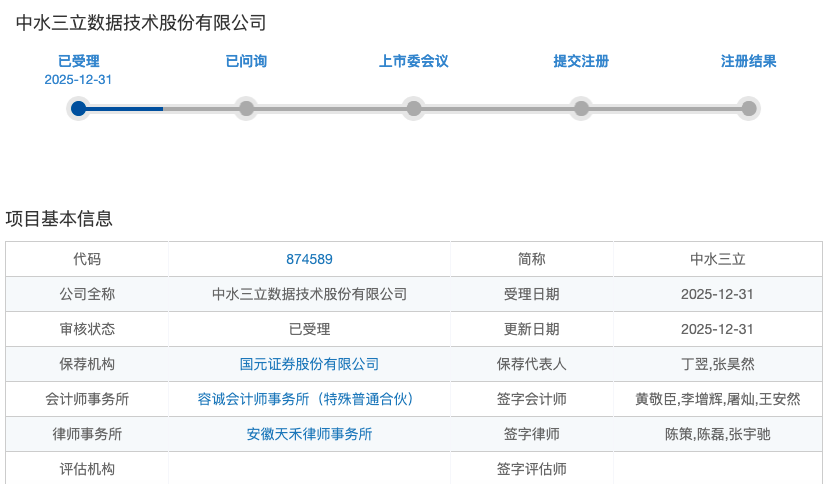Open 安徽天禾律师事务所 law firm link
This screenshot has height=484, width=826.
pos(309,434)
